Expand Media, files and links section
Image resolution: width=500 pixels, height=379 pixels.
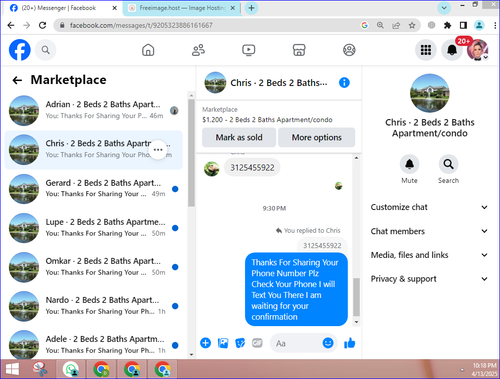coord(429,255)
